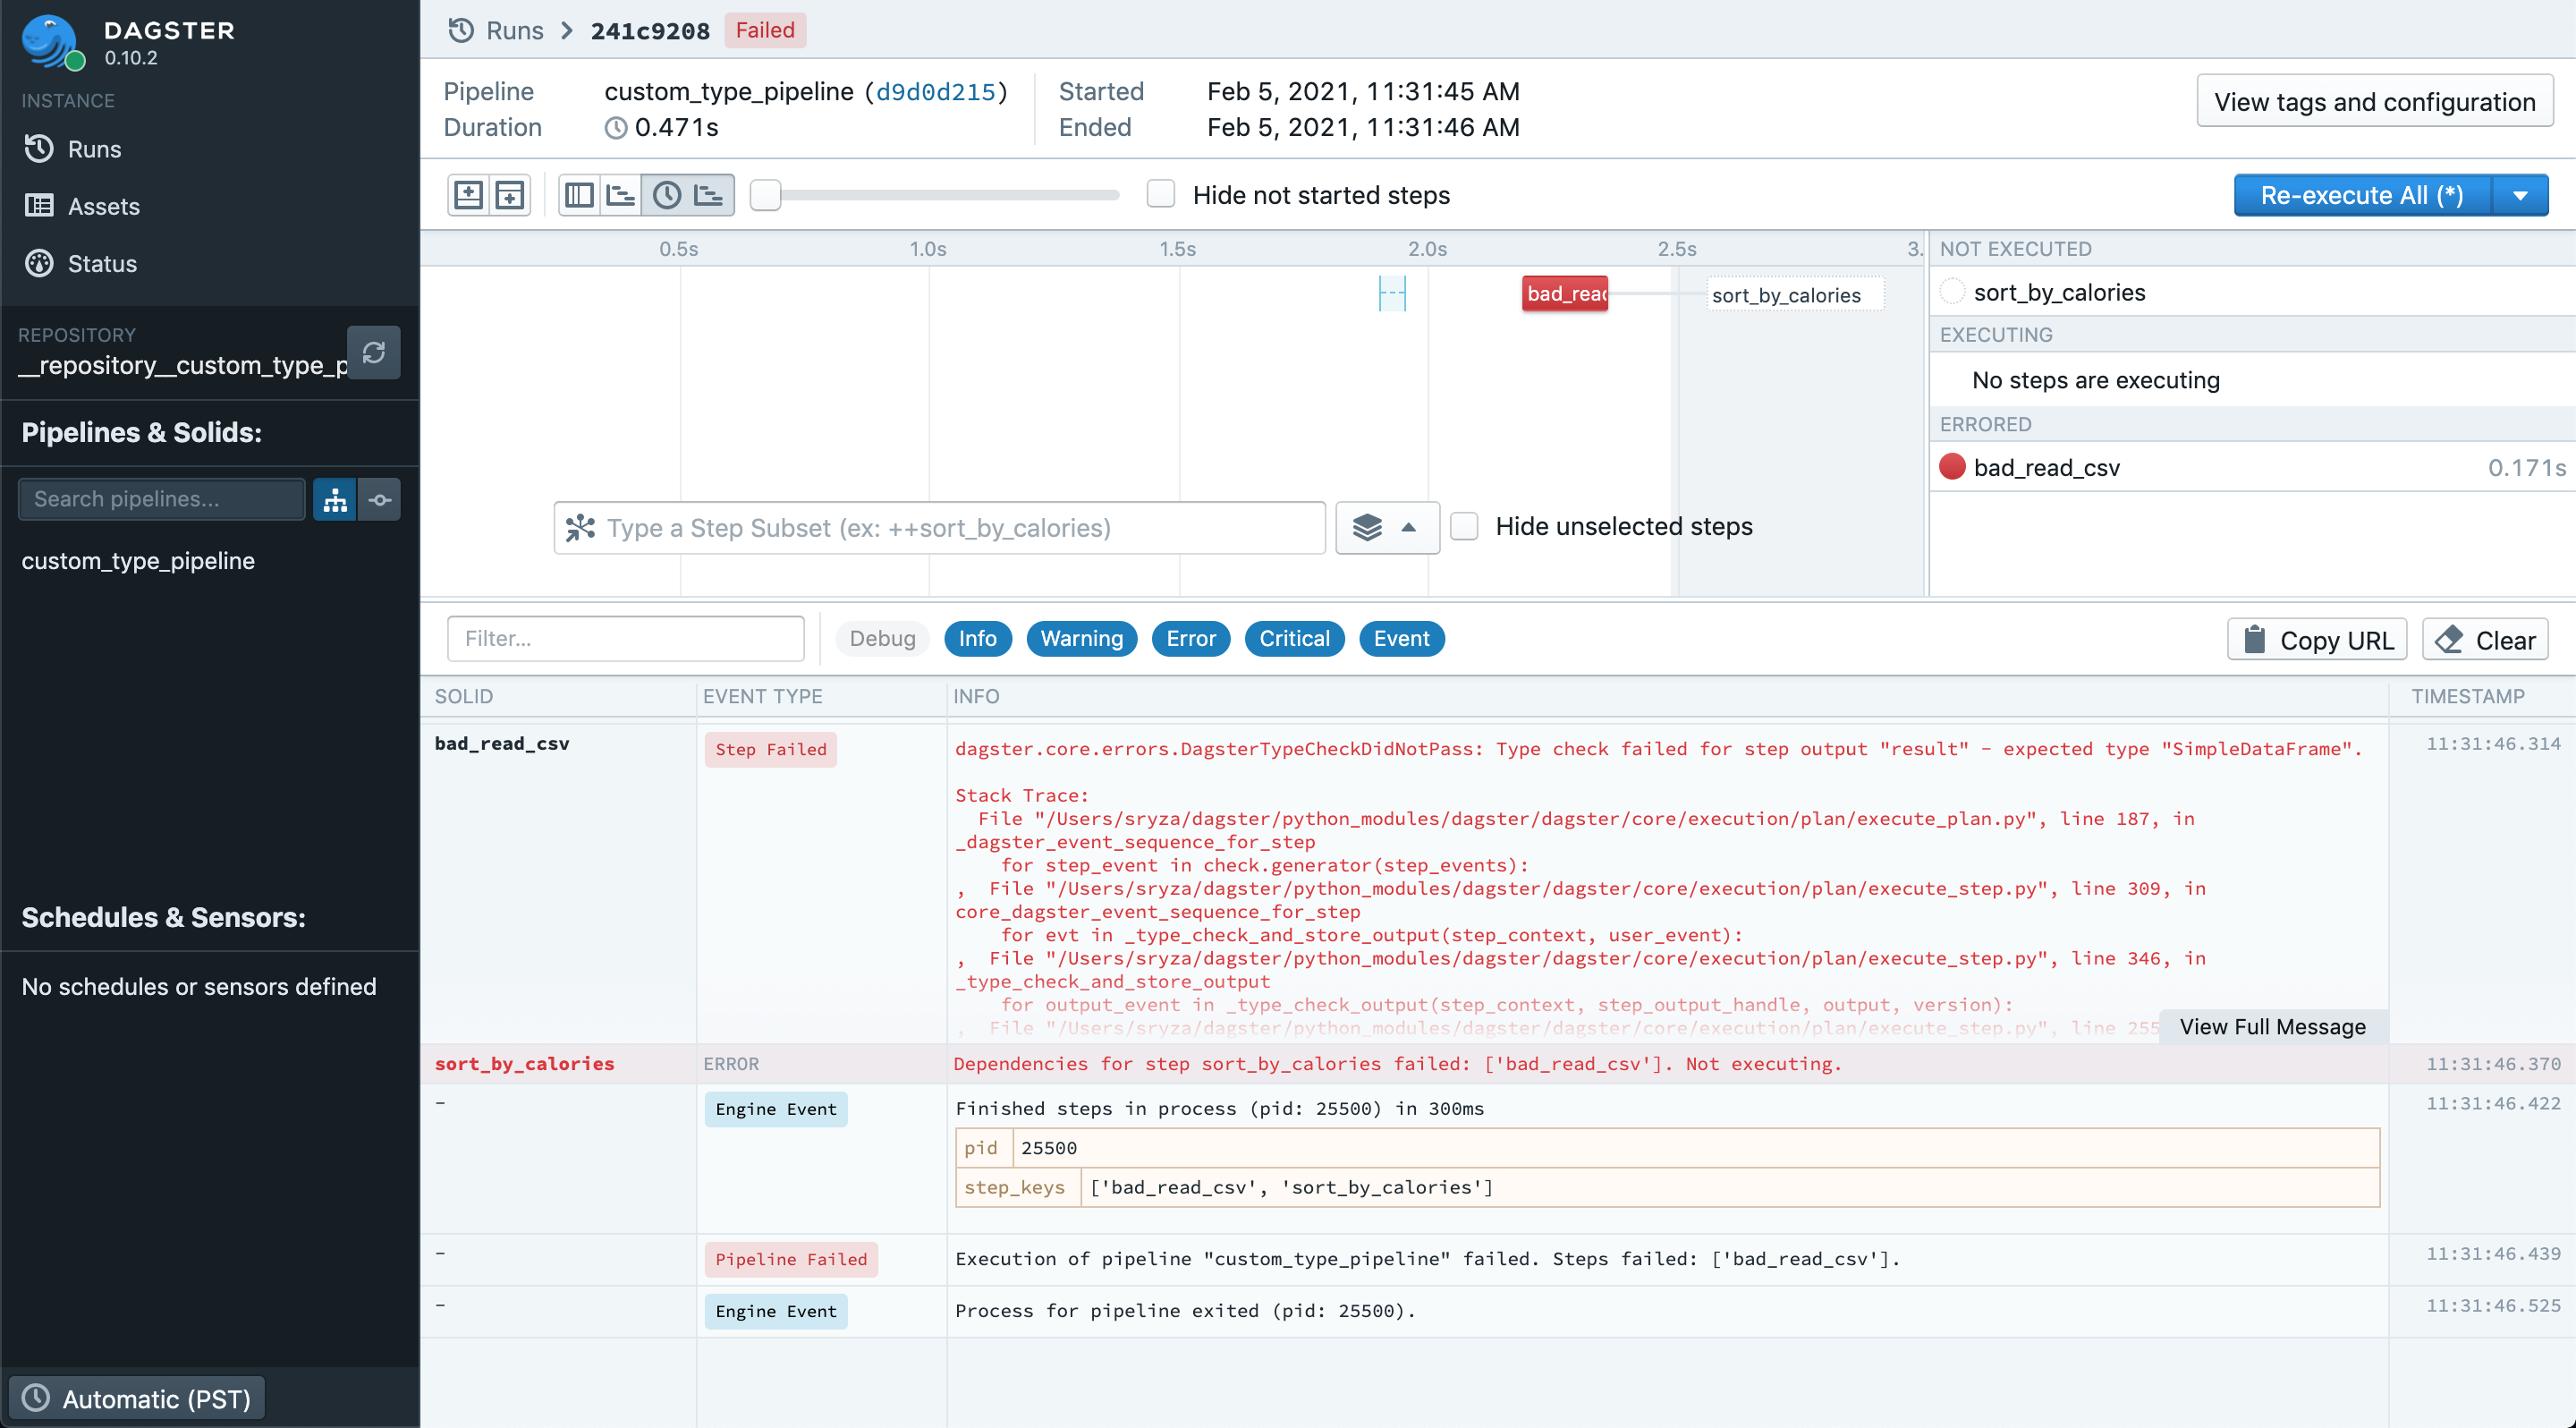Click the expand bottom panel icon

pos(510,194)
